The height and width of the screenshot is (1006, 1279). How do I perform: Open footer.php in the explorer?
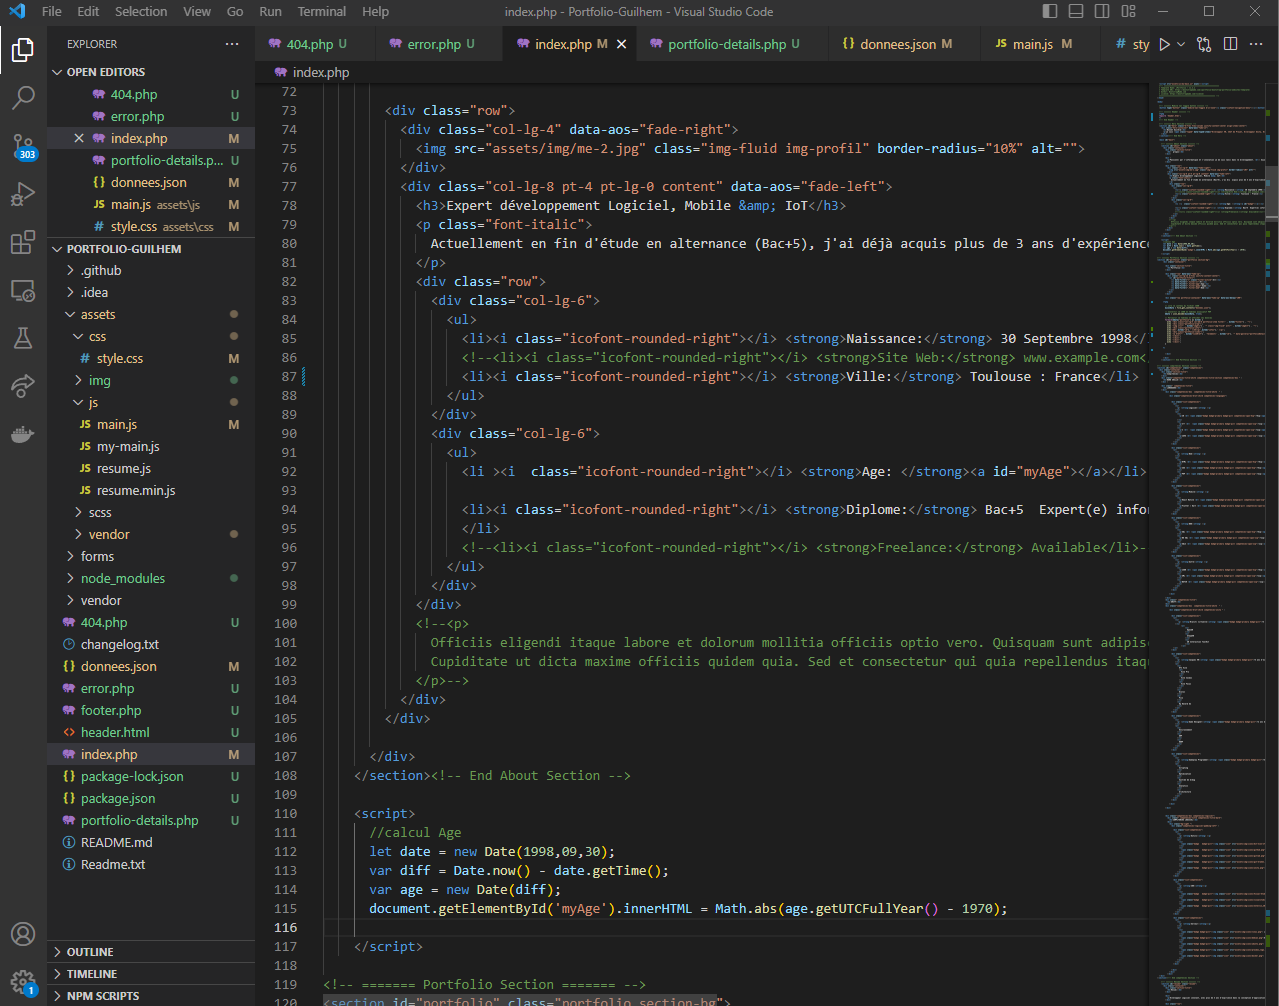[x=110, y=710]
